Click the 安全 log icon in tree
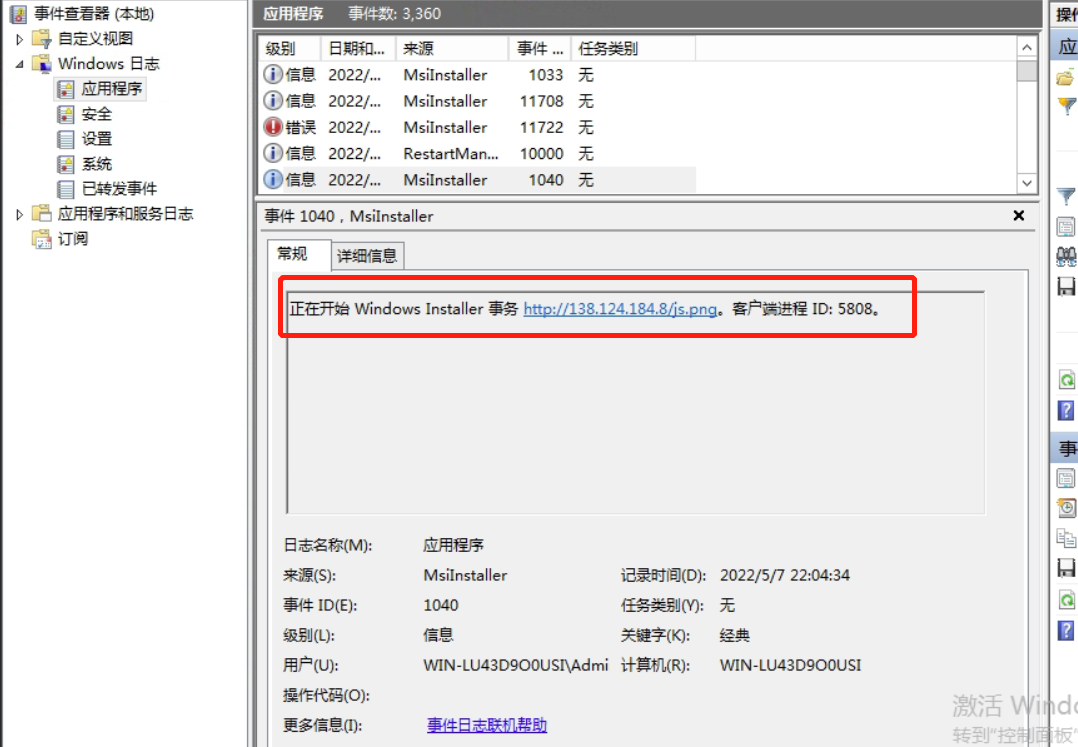 coord(66,114)
